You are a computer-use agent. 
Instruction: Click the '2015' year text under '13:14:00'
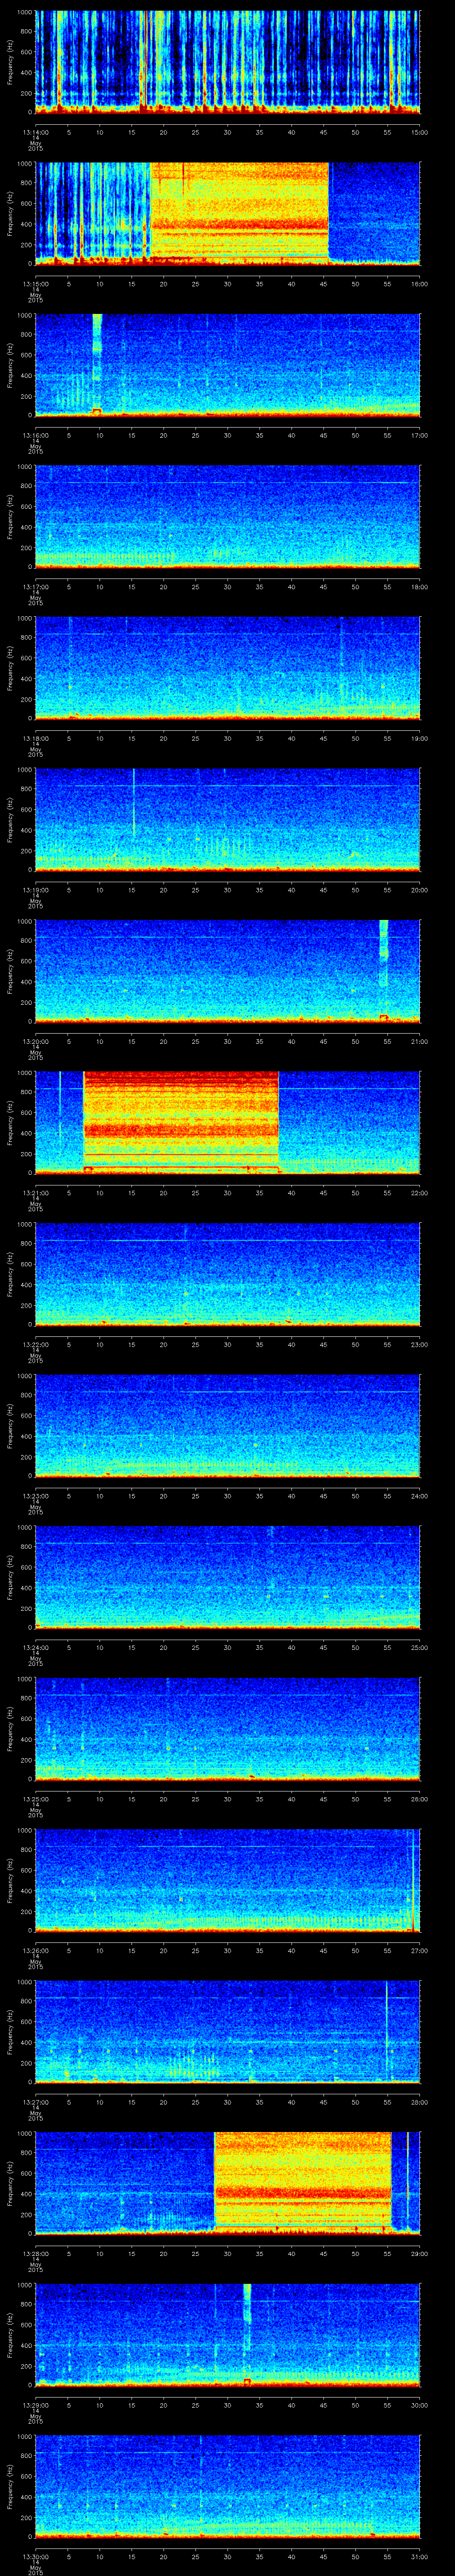[x=35, y=148]
